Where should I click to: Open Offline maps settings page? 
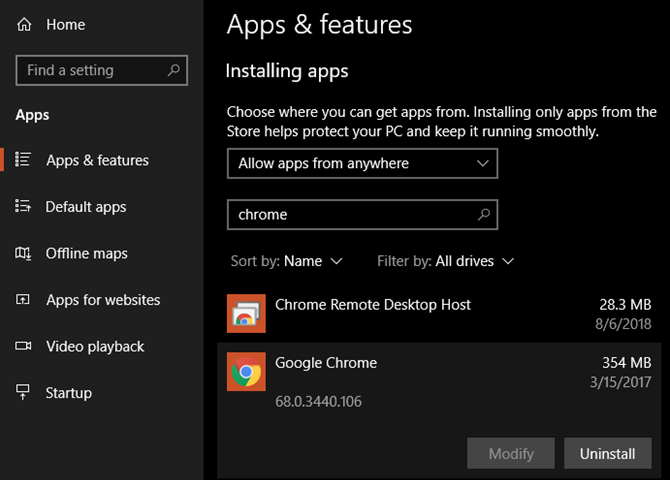coord(86,253)
